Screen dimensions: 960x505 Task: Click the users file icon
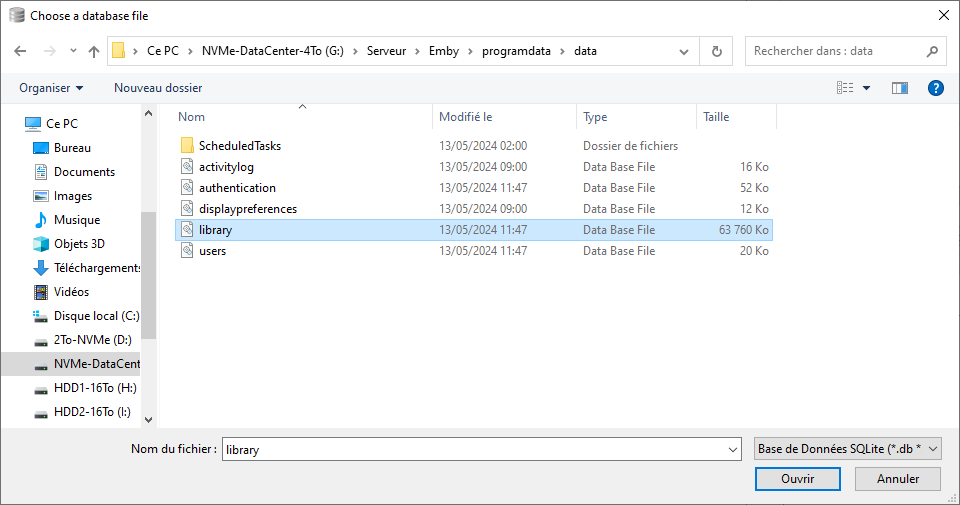(187, 250)
